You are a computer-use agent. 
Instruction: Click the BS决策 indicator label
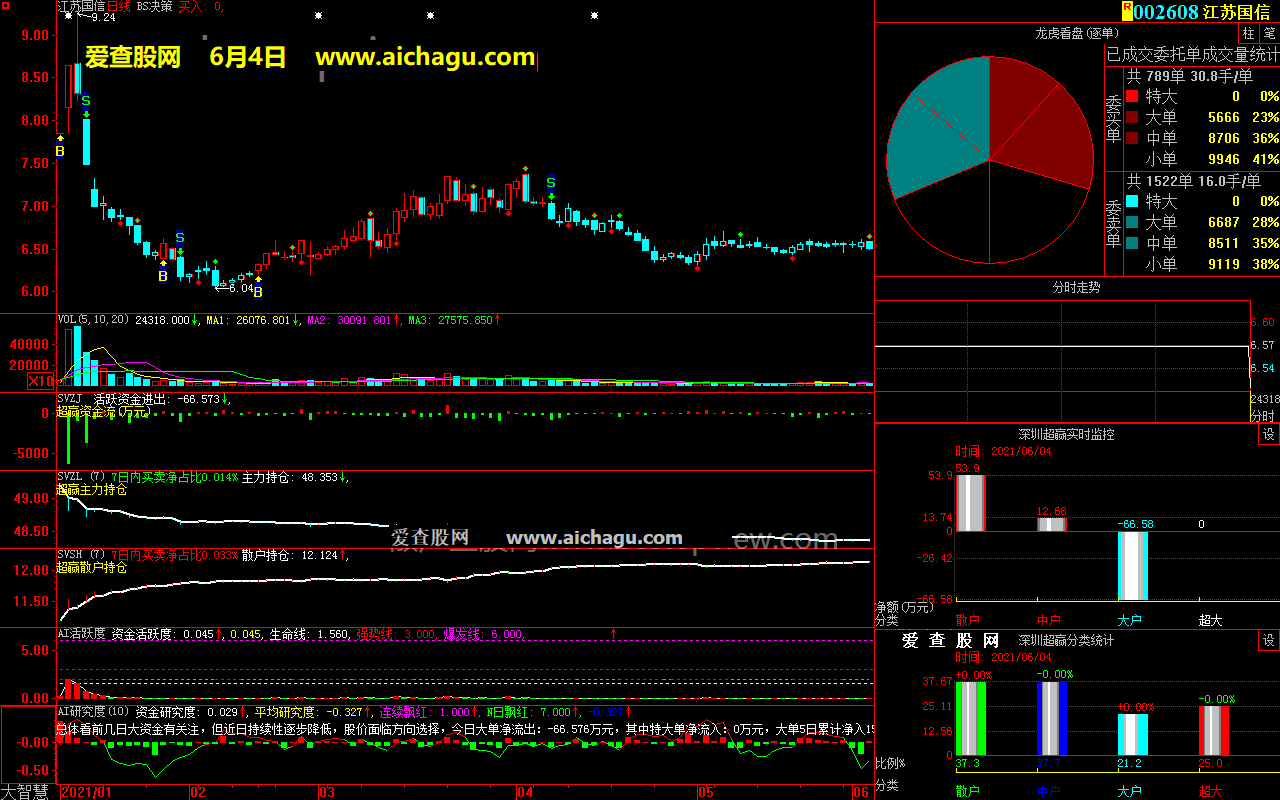[x=154, y=6]
